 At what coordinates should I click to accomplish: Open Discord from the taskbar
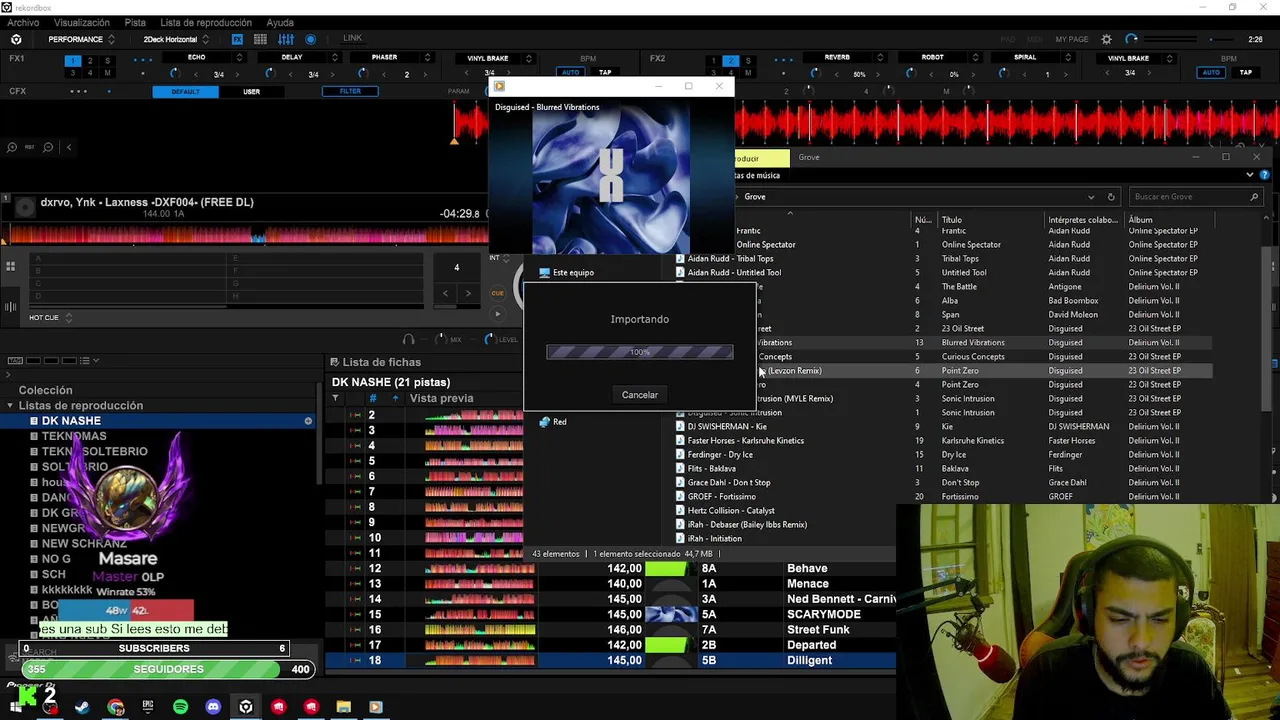pos(213,707)
